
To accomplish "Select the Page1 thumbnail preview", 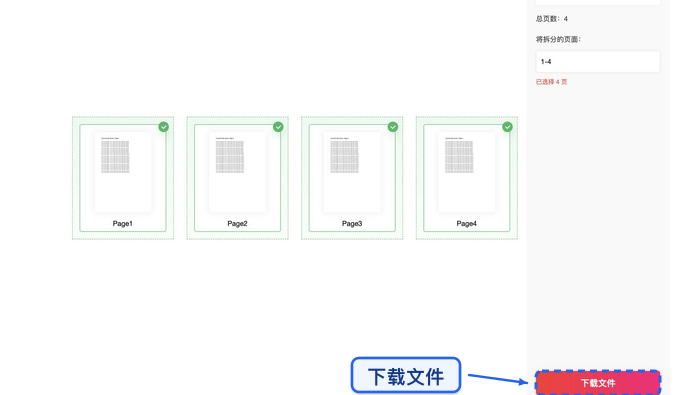I will tap(123, 172).
